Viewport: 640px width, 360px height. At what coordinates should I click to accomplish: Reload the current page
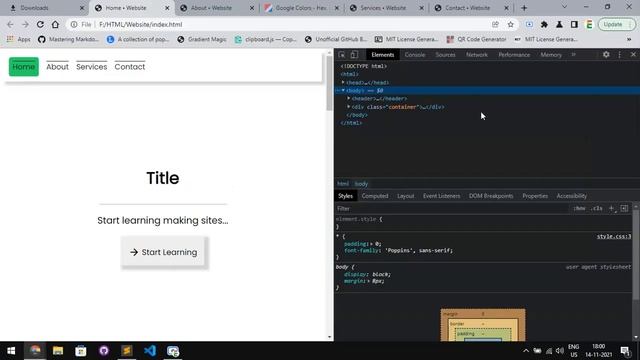40,24
